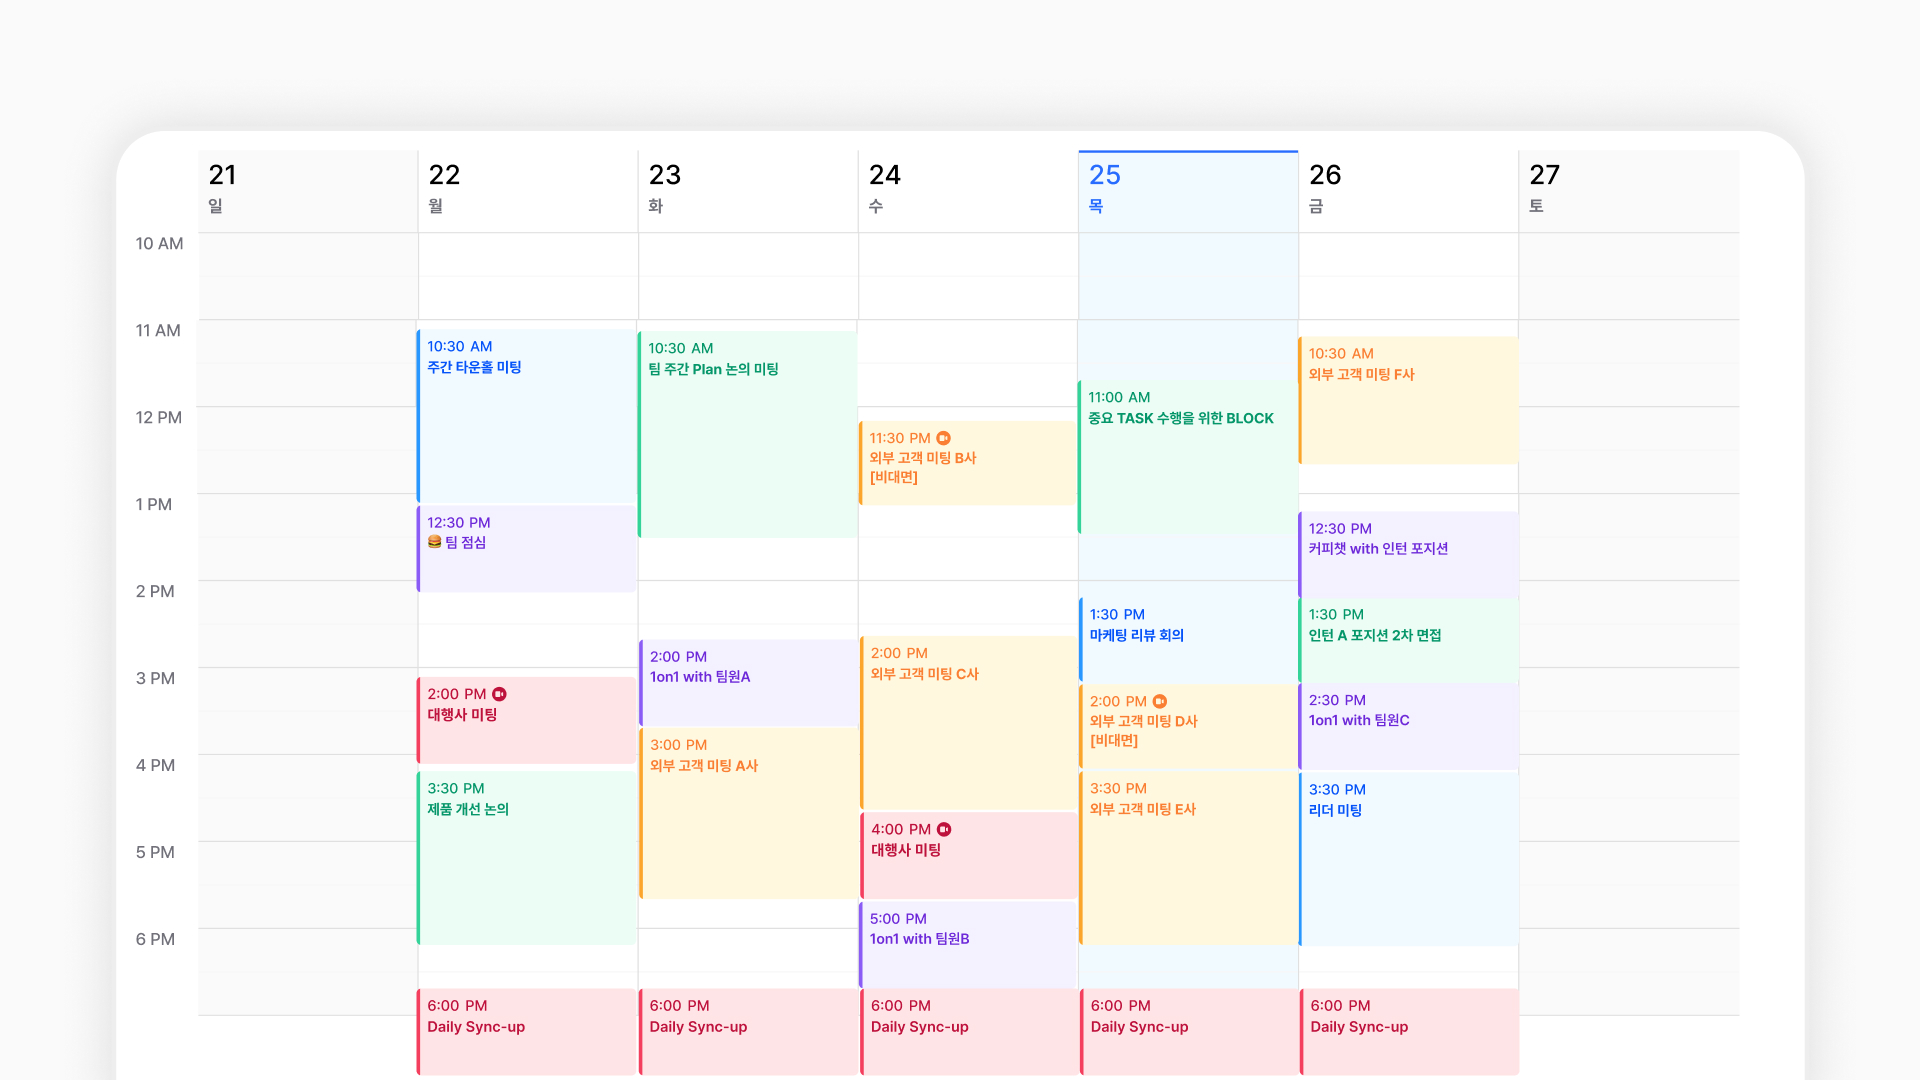
Task: Open 1on1 with 팀원A event
Action: tap(747, 682)
